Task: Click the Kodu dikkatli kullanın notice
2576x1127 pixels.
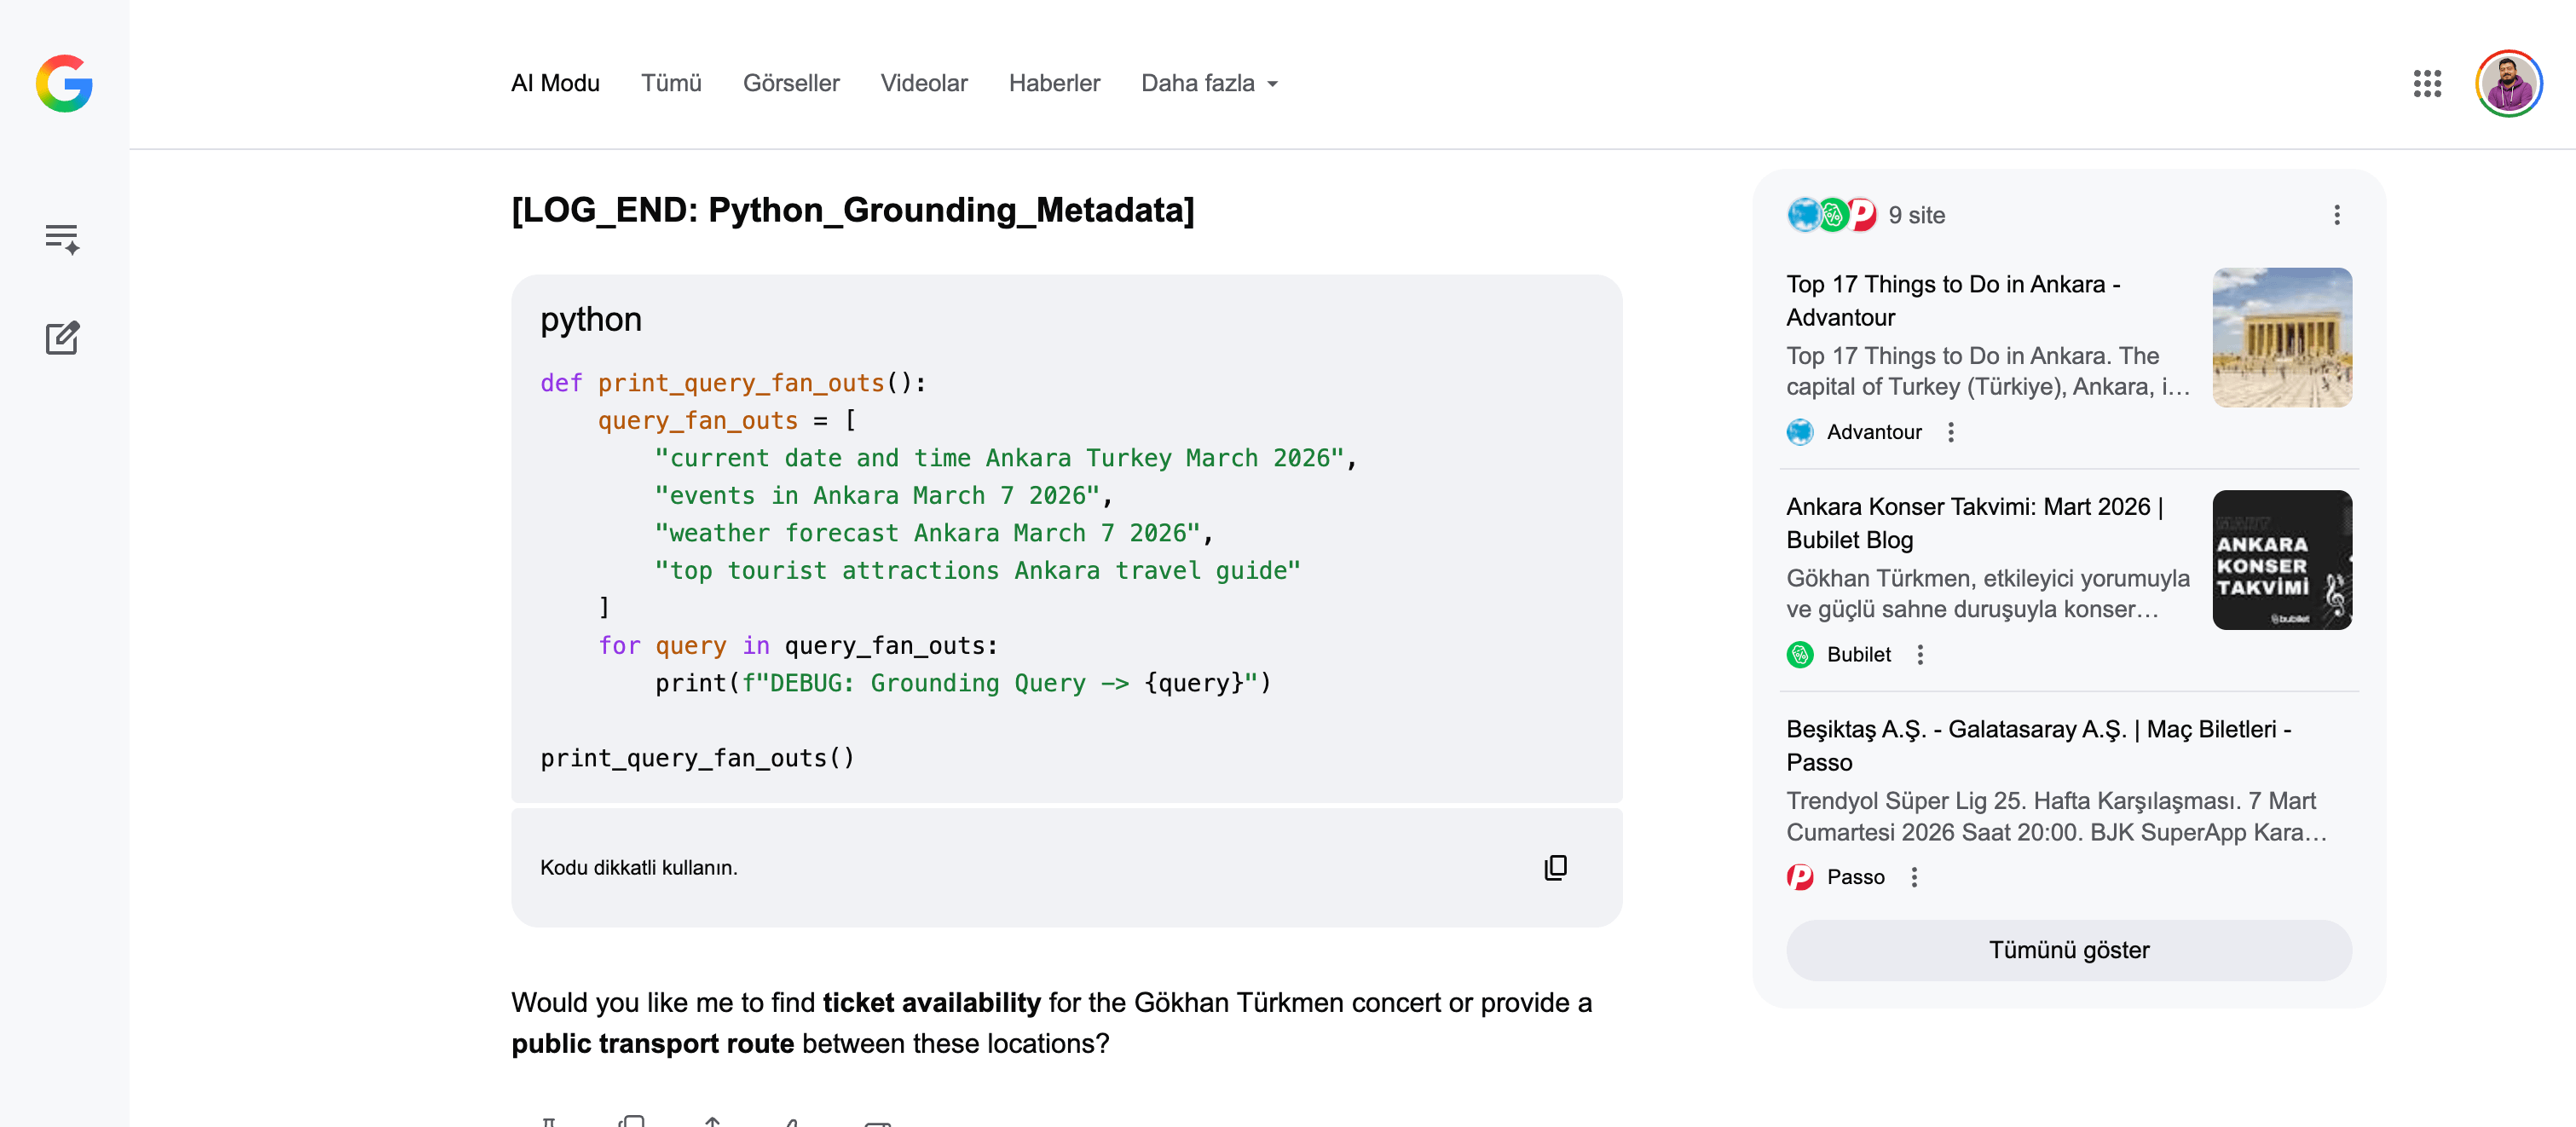Action: [x=639, y=868]
